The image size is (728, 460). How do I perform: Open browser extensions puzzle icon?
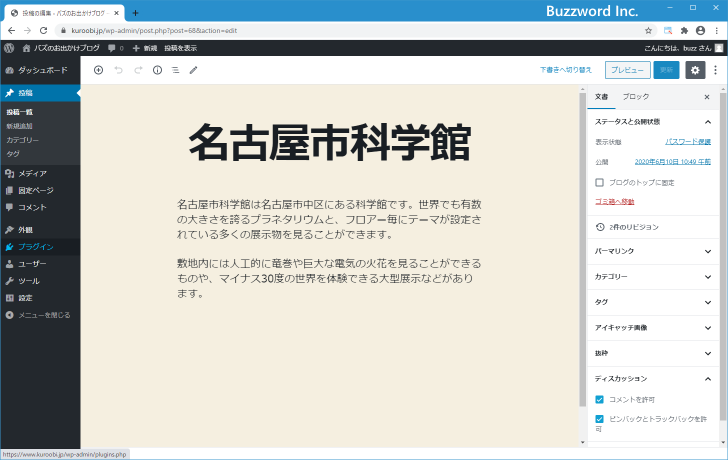(x=684, y=31)
